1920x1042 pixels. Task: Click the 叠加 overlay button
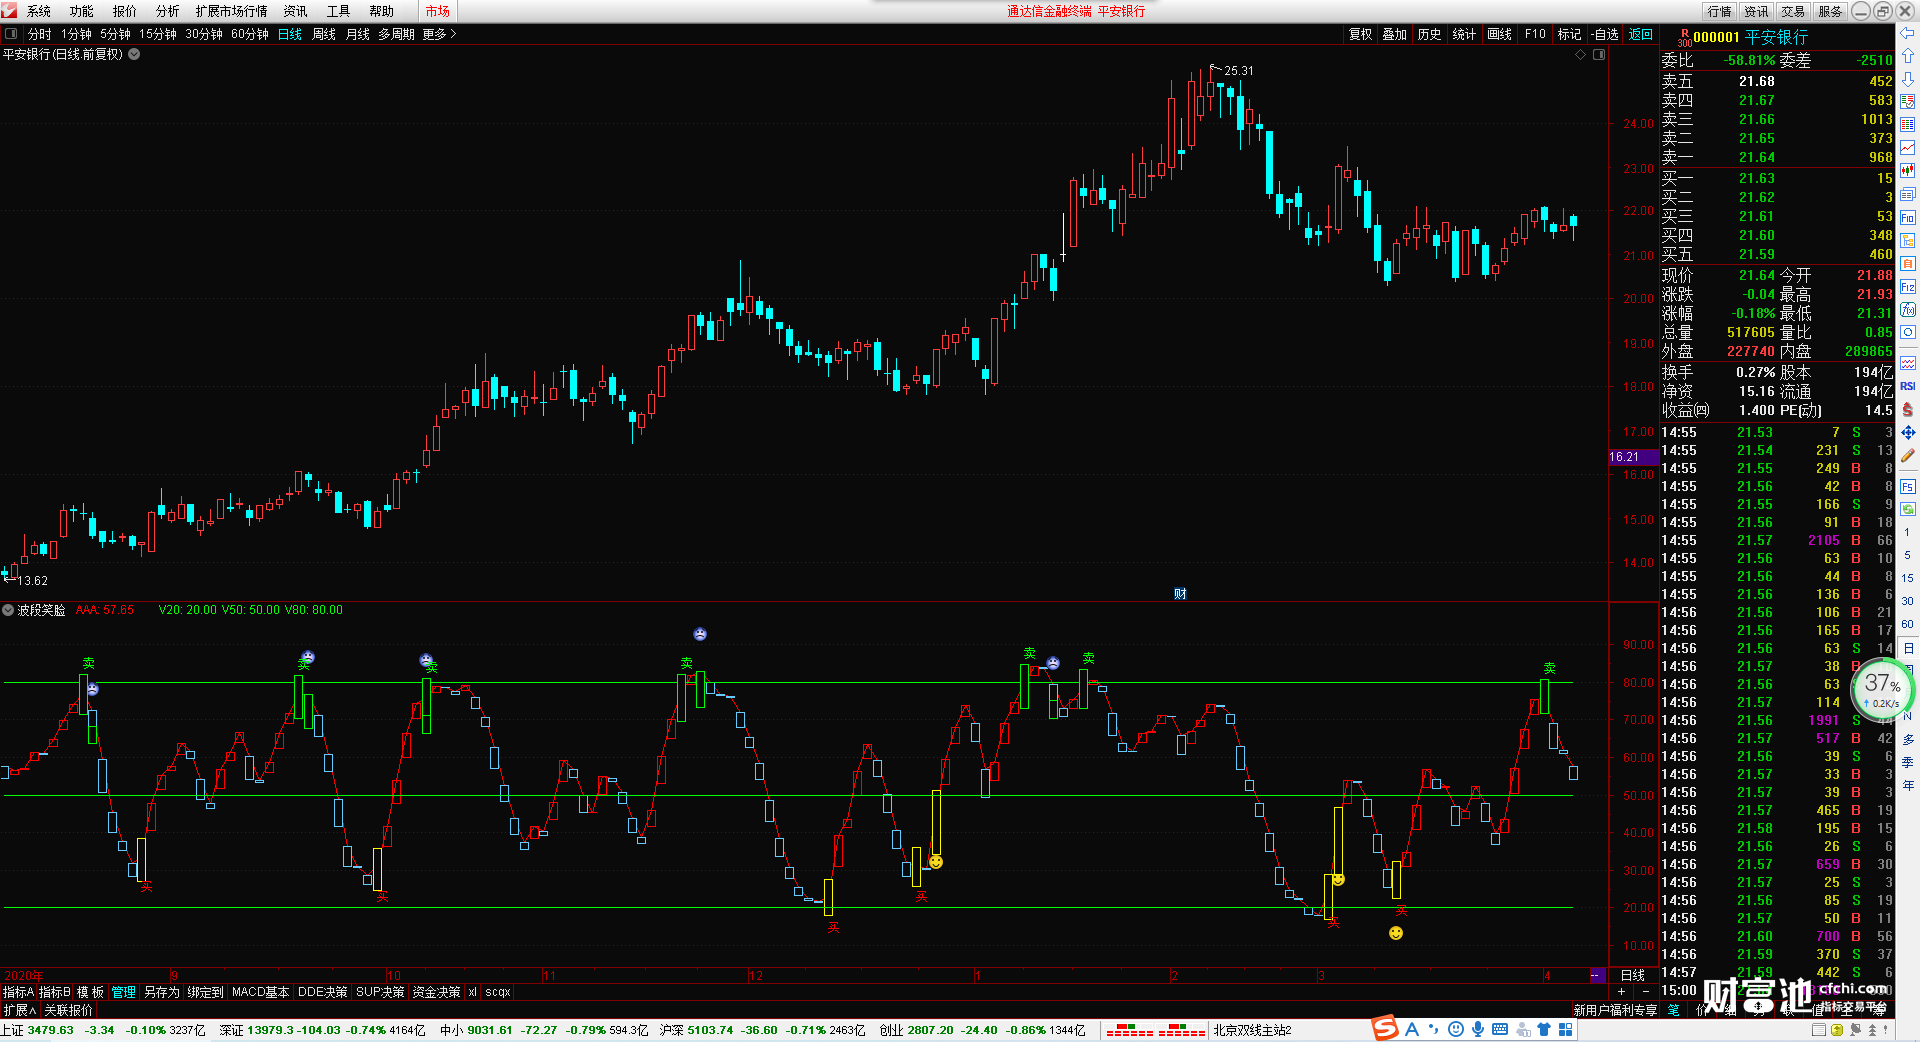click(x=1395, y=34)
